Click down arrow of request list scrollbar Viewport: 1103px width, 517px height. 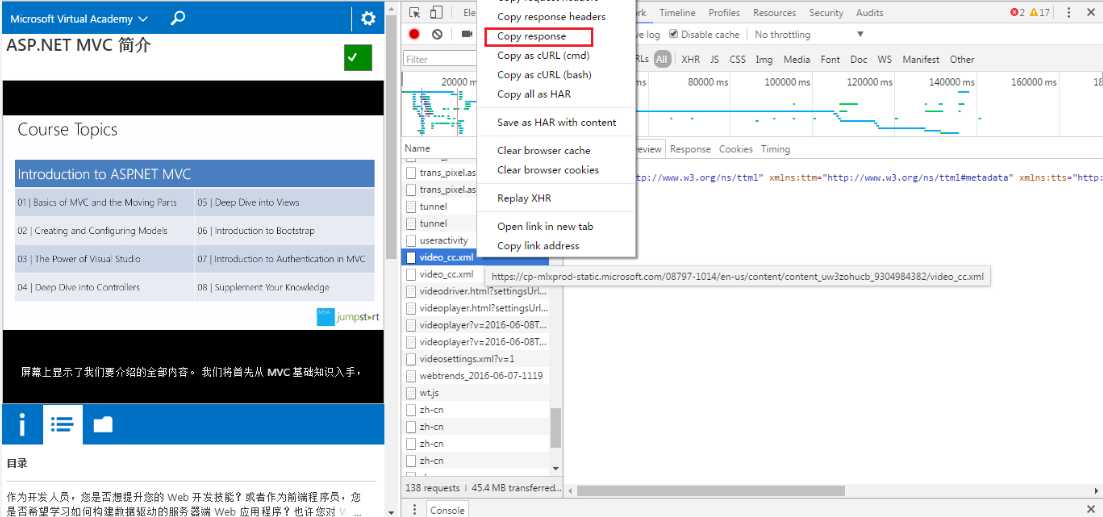click(x=556, y=468)
